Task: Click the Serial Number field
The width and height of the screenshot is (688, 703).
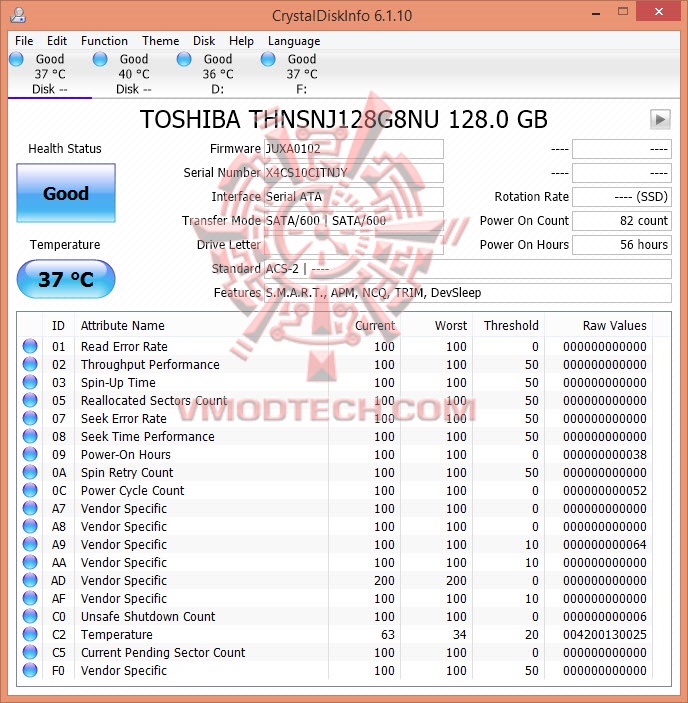Action: click(354, 173)
